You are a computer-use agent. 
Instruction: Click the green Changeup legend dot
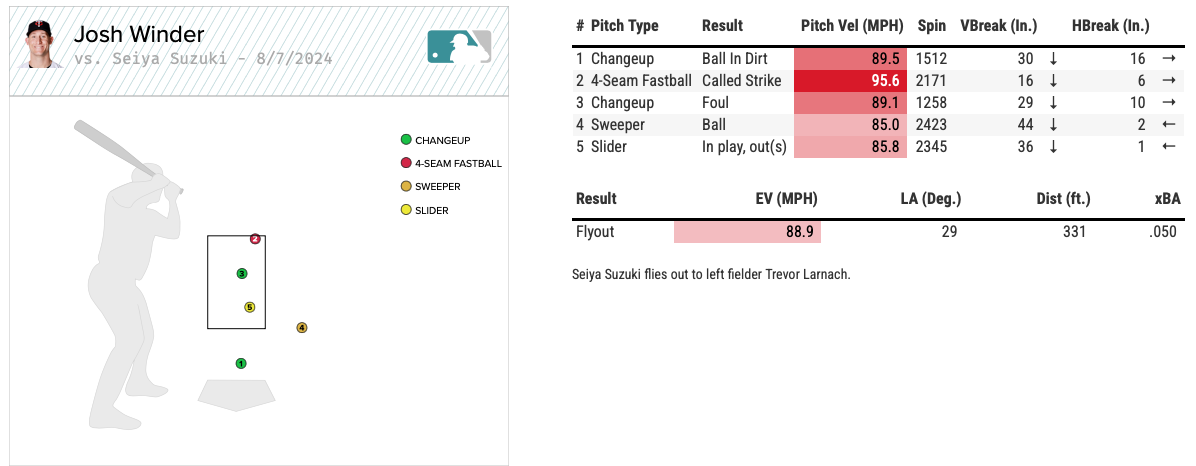(x=405, y=140)
